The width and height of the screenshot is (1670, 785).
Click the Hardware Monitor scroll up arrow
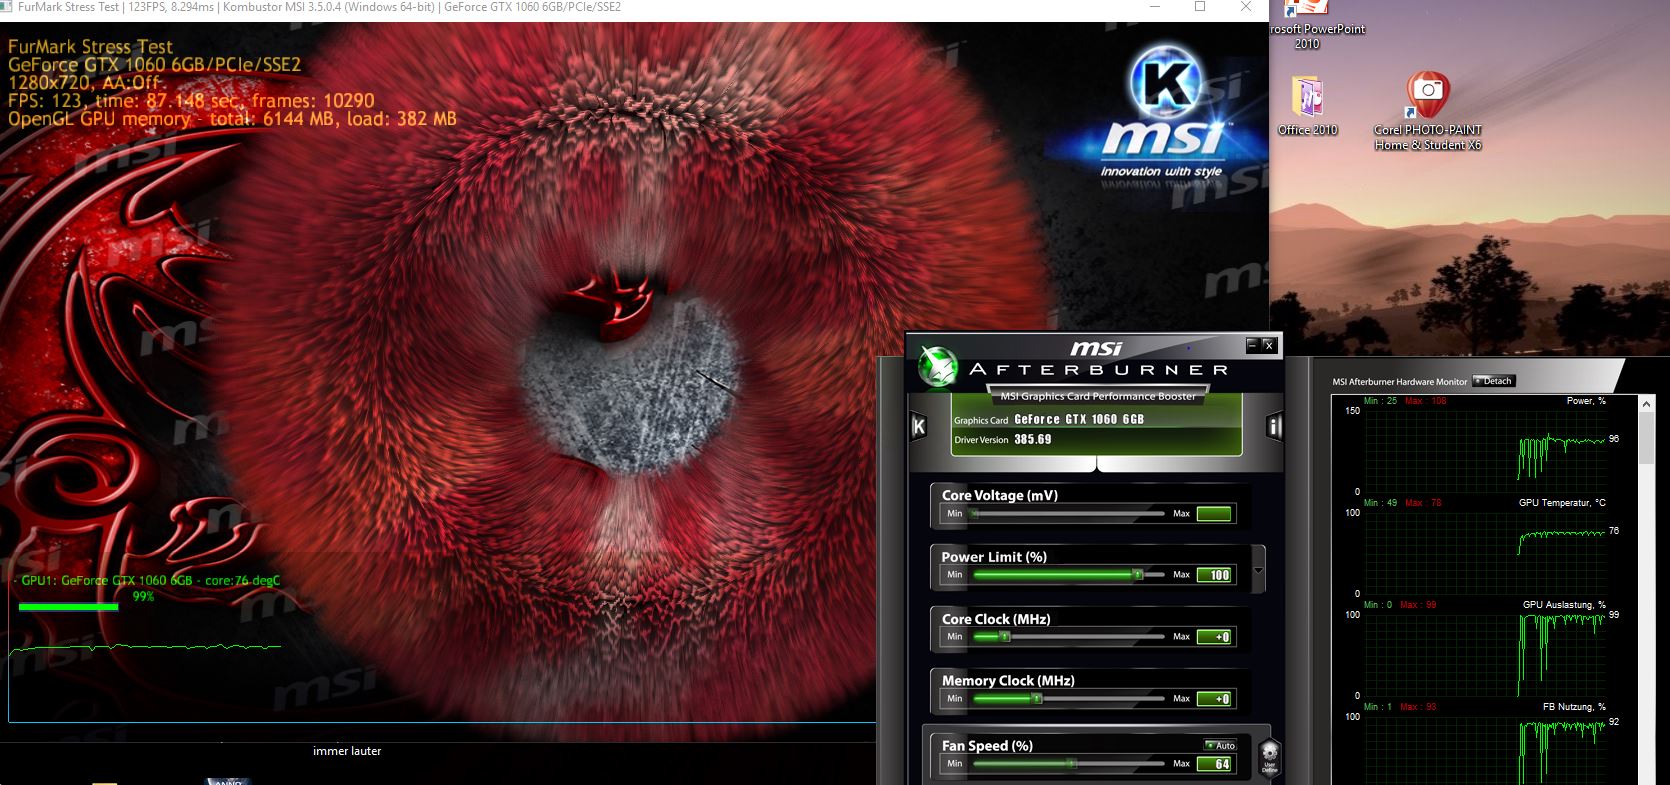click(x=1647, y=403)
